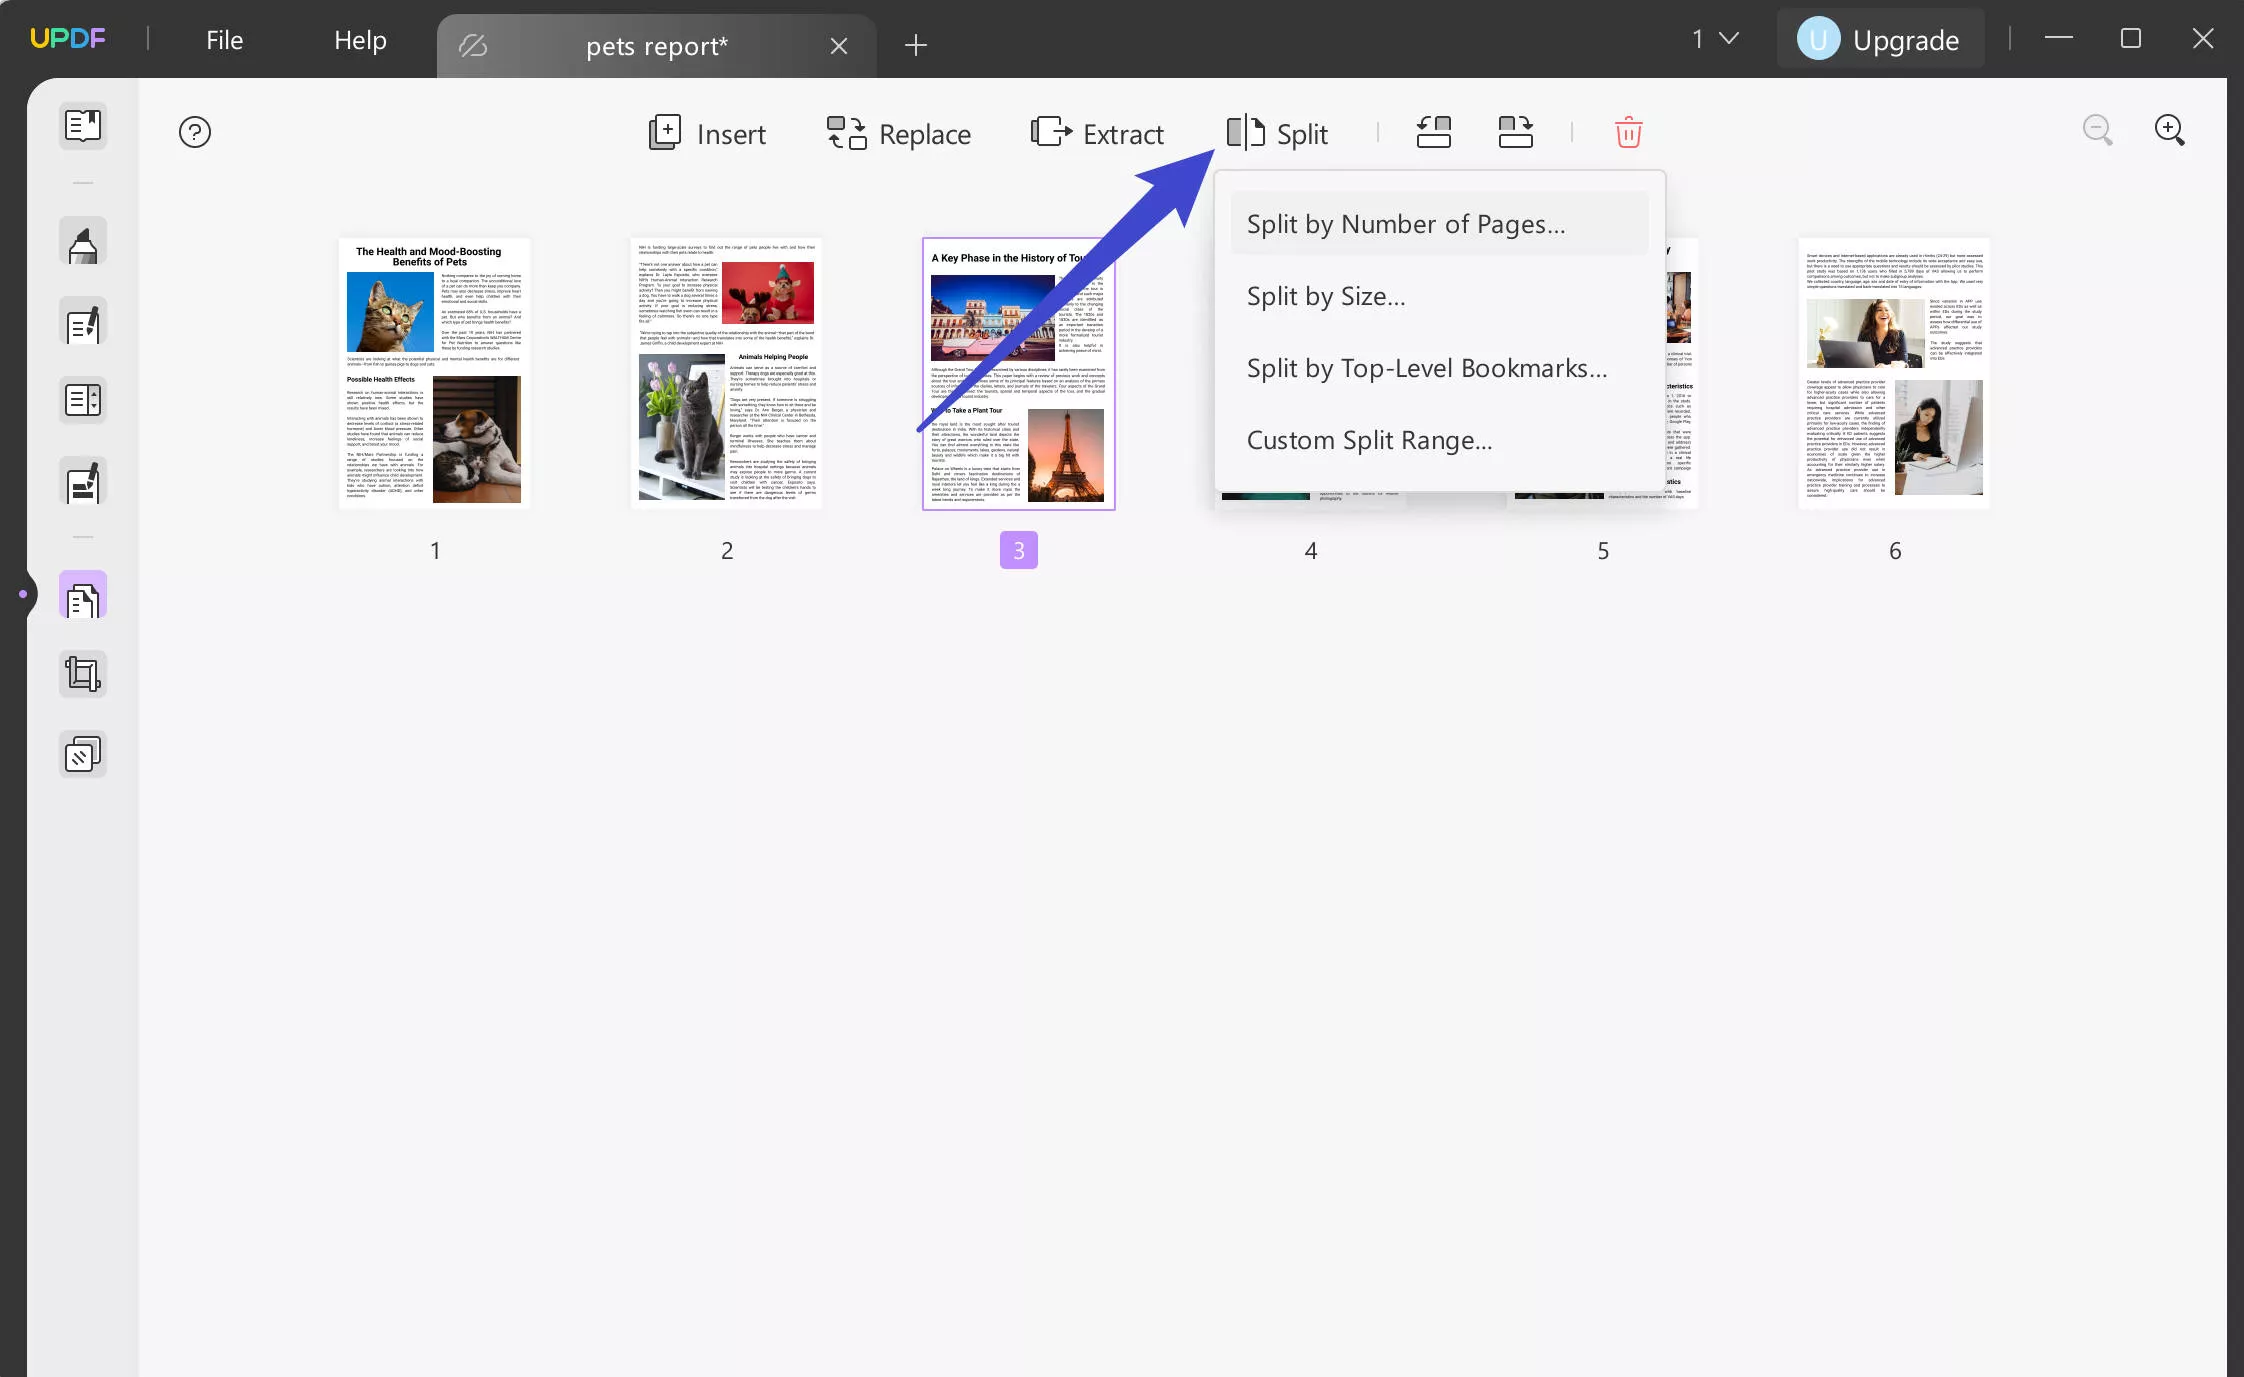Select Split by Number of Pages option
The width and height of the screenshot is (2244, 1377).
(1406, 223)
